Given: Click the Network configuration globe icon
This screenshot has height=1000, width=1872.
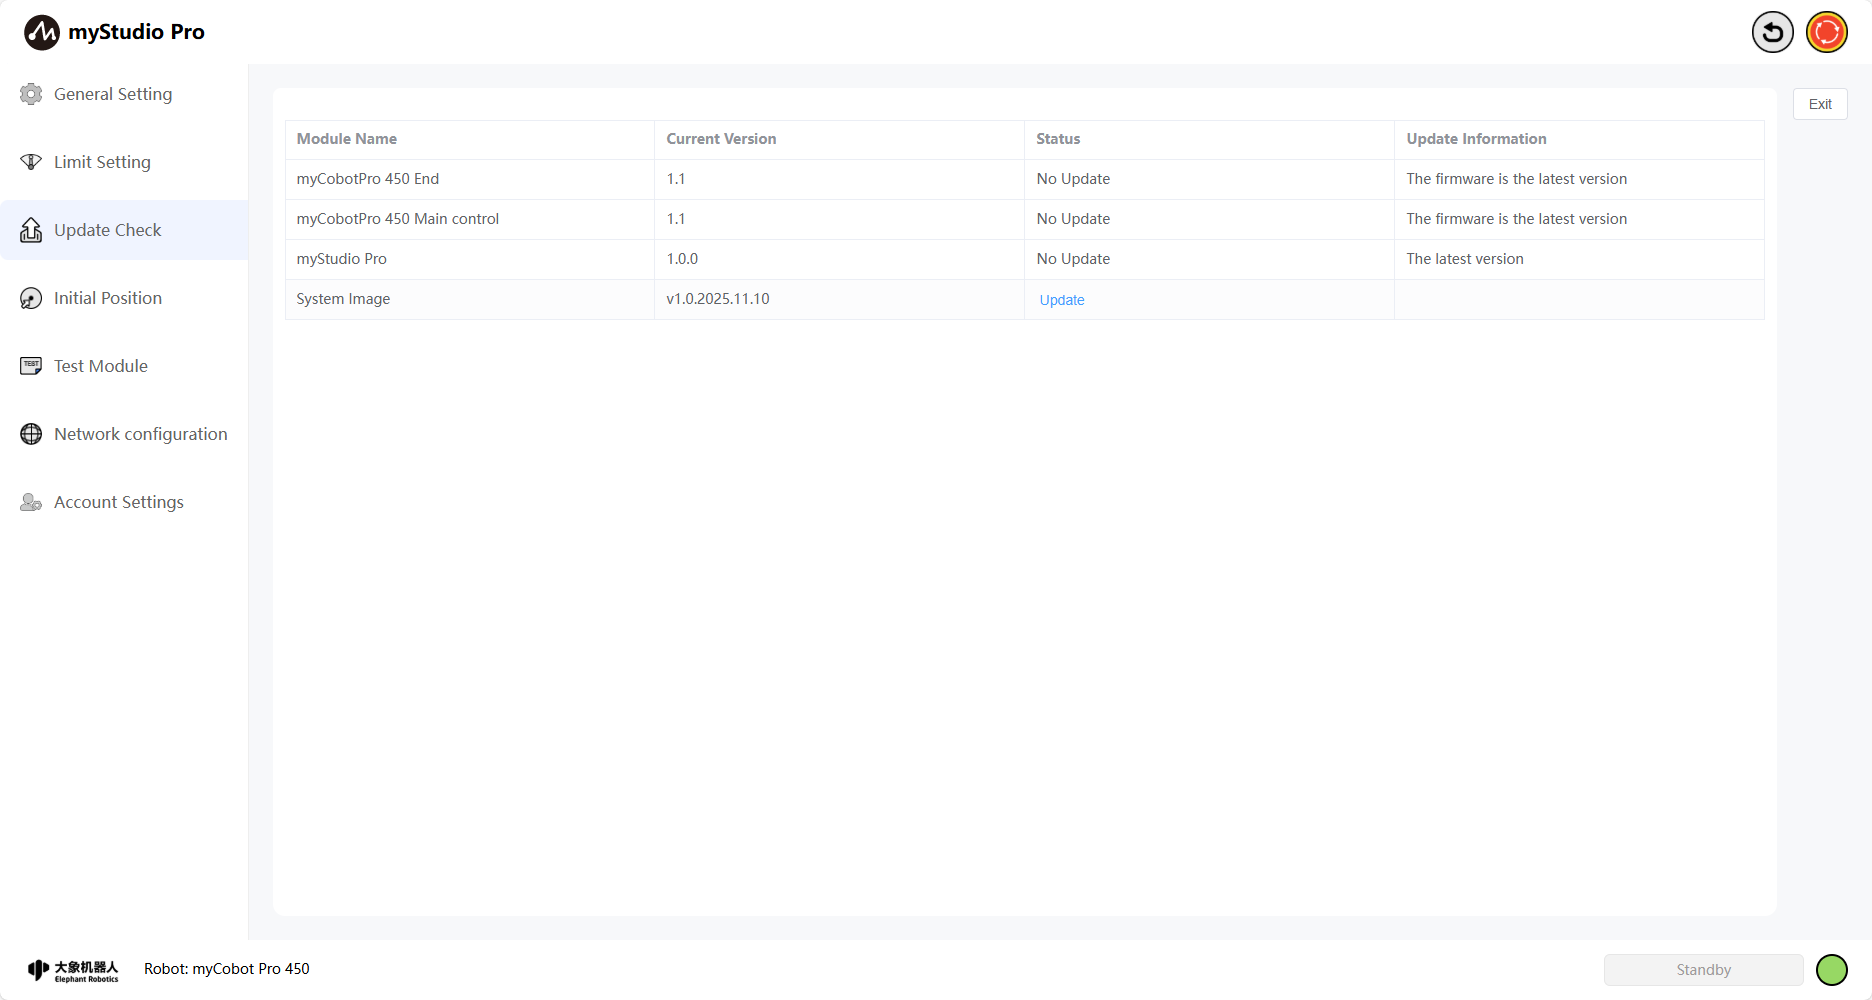Looking at the screenshot, I should [31, 434].
